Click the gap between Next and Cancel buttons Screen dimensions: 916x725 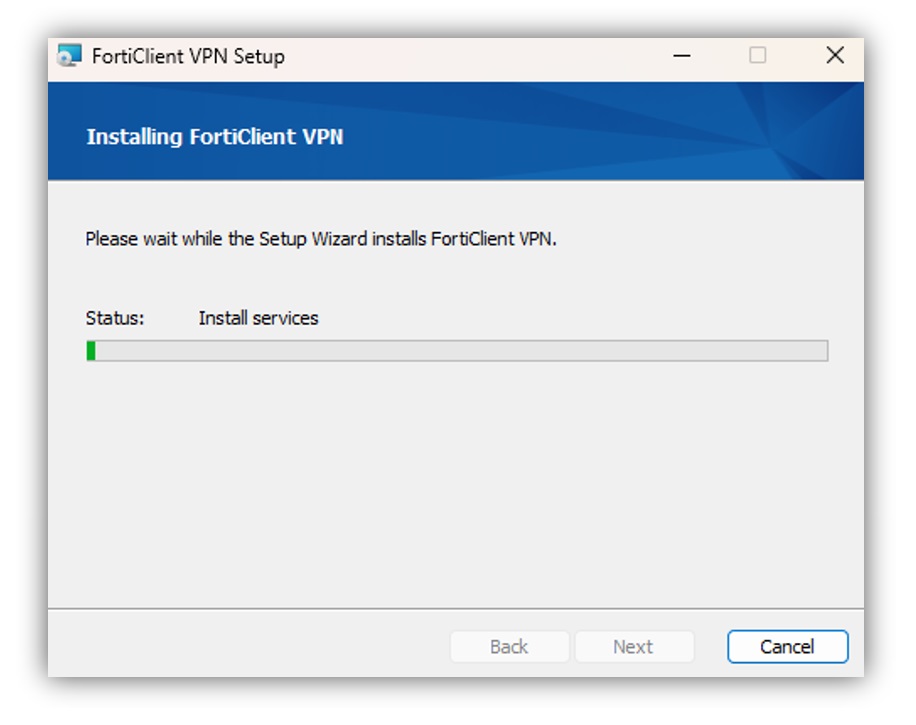coord(711,647)
